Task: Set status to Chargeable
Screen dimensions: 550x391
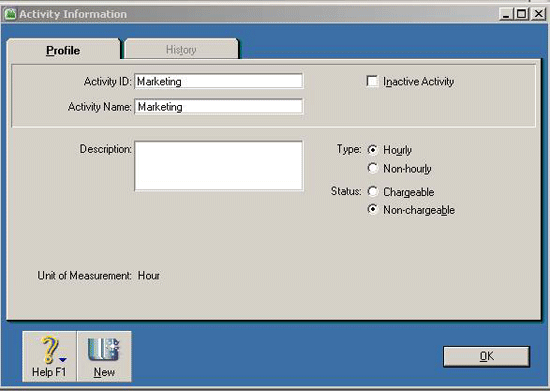Action: click(373, 191)
